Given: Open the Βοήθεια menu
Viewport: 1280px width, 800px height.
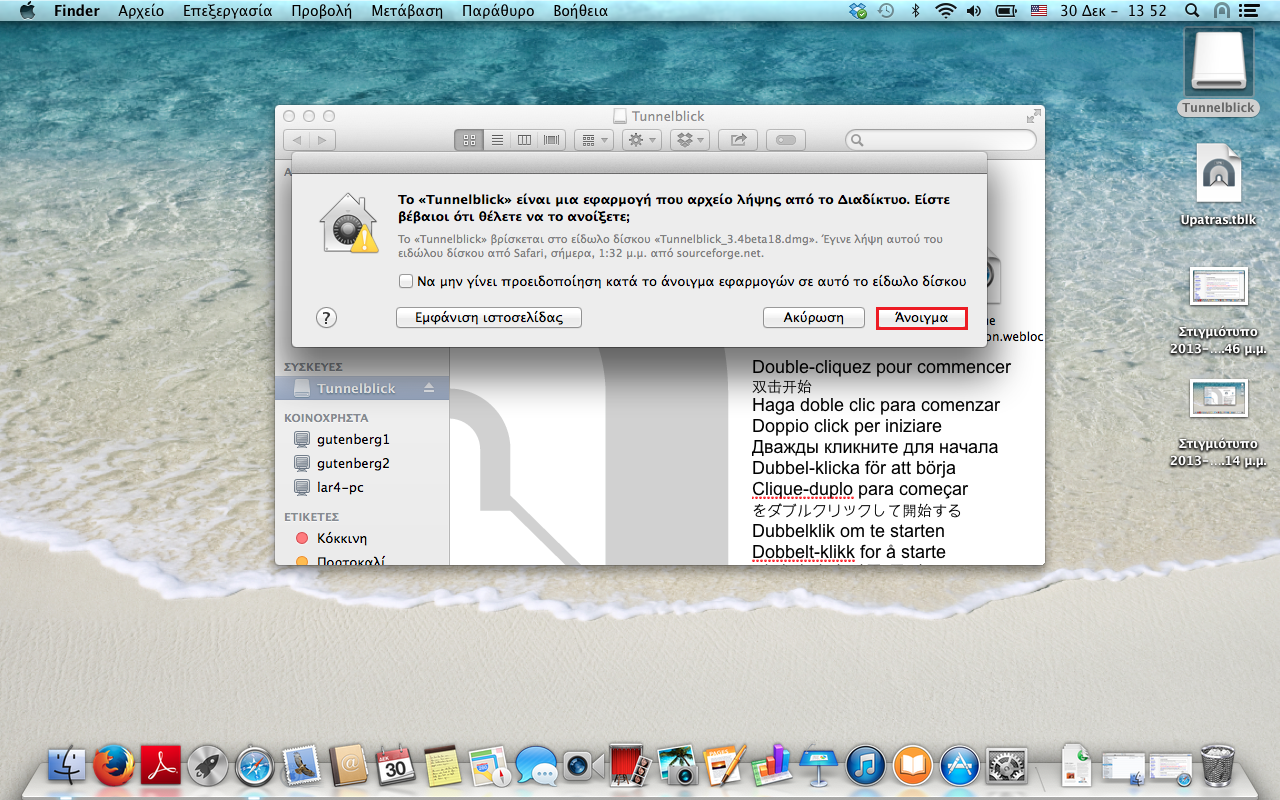Looking at the screenshot, I should point(580,11).
